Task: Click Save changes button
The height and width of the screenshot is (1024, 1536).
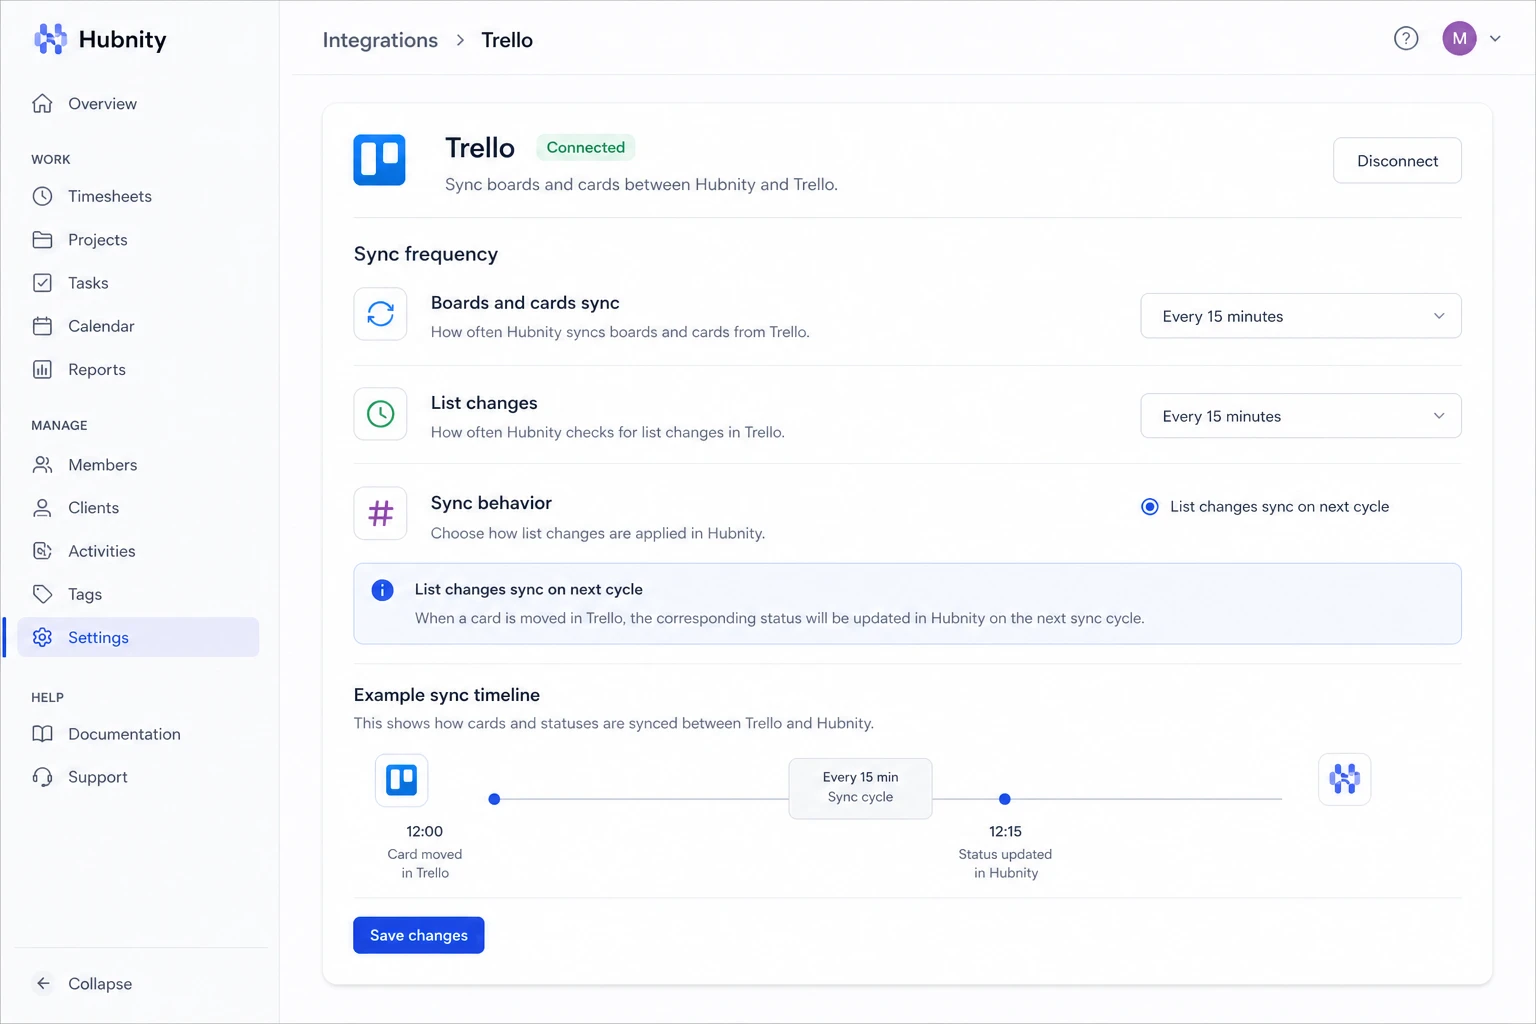Action: click(x=419, y=935)
